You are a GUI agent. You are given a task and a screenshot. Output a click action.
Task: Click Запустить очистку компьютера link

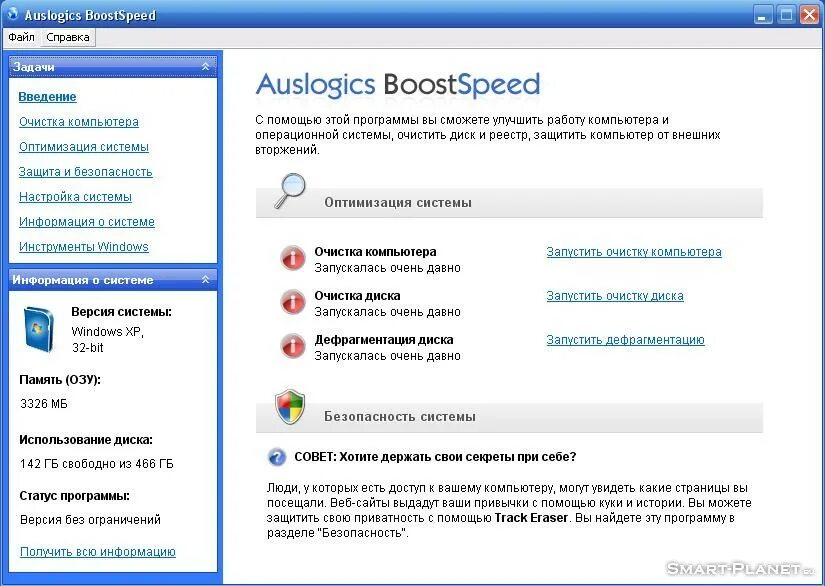[x=634, y=252]
